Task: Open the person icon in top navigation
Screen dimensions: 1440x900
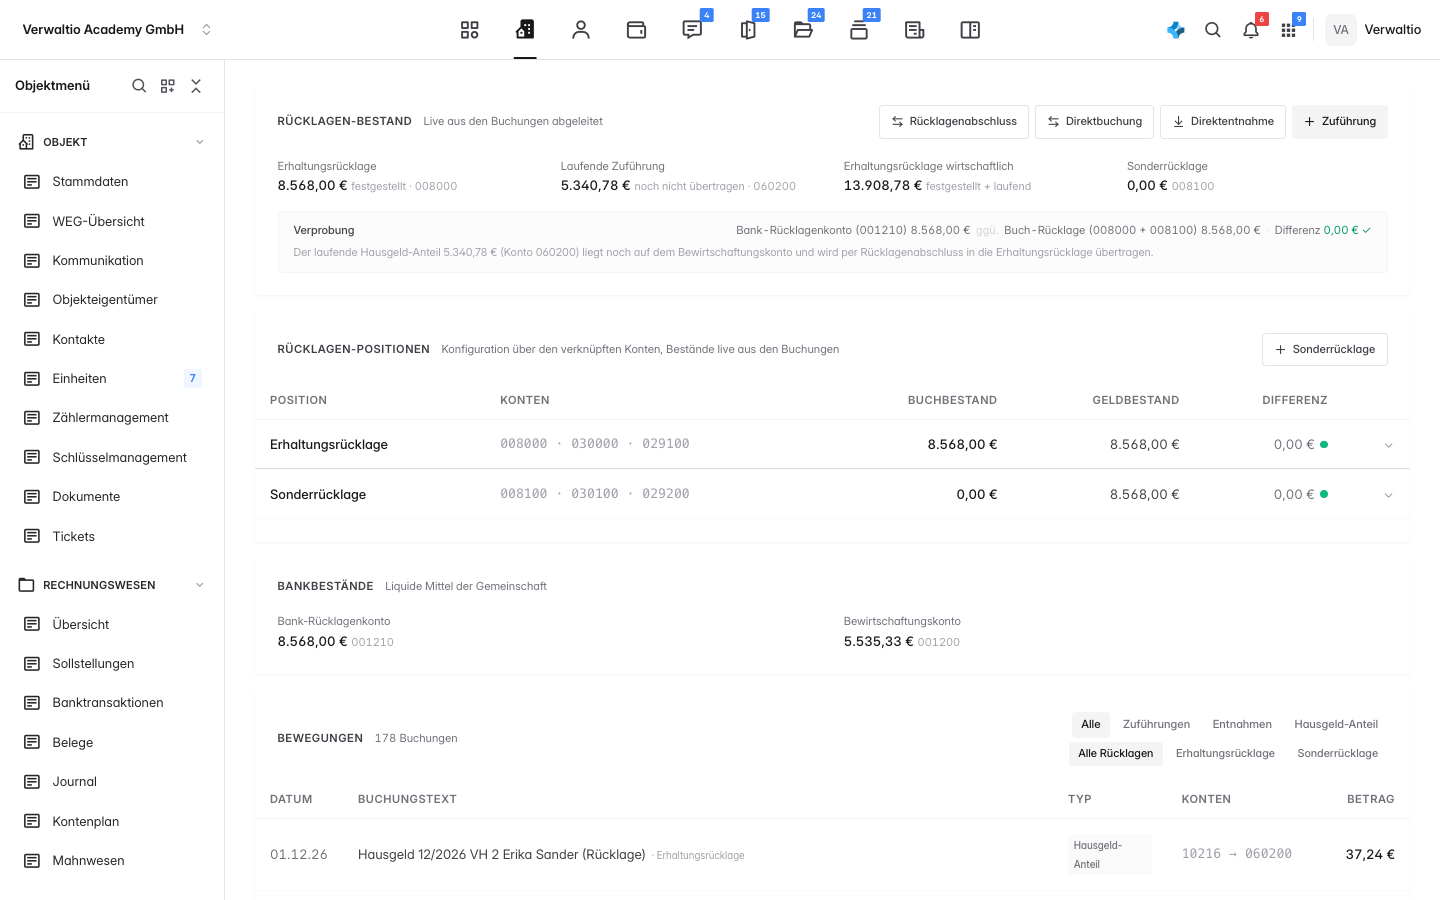Action: tap(581, 30)
